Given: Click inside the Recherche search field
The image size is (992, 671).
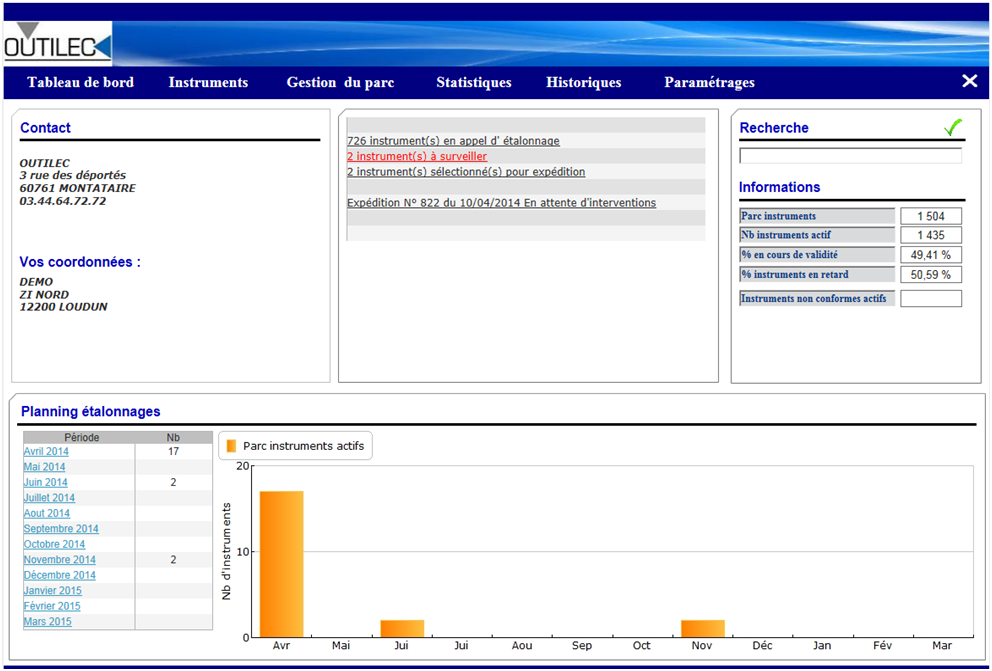Looking at the screenshot, I should point(850,156).
